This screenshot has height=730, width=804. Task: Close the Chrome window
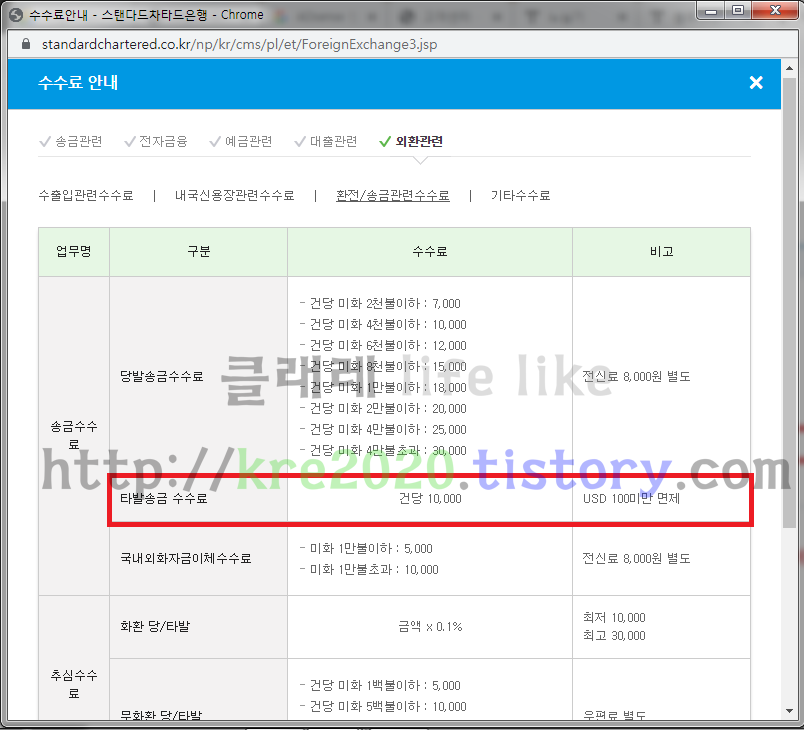775,11
